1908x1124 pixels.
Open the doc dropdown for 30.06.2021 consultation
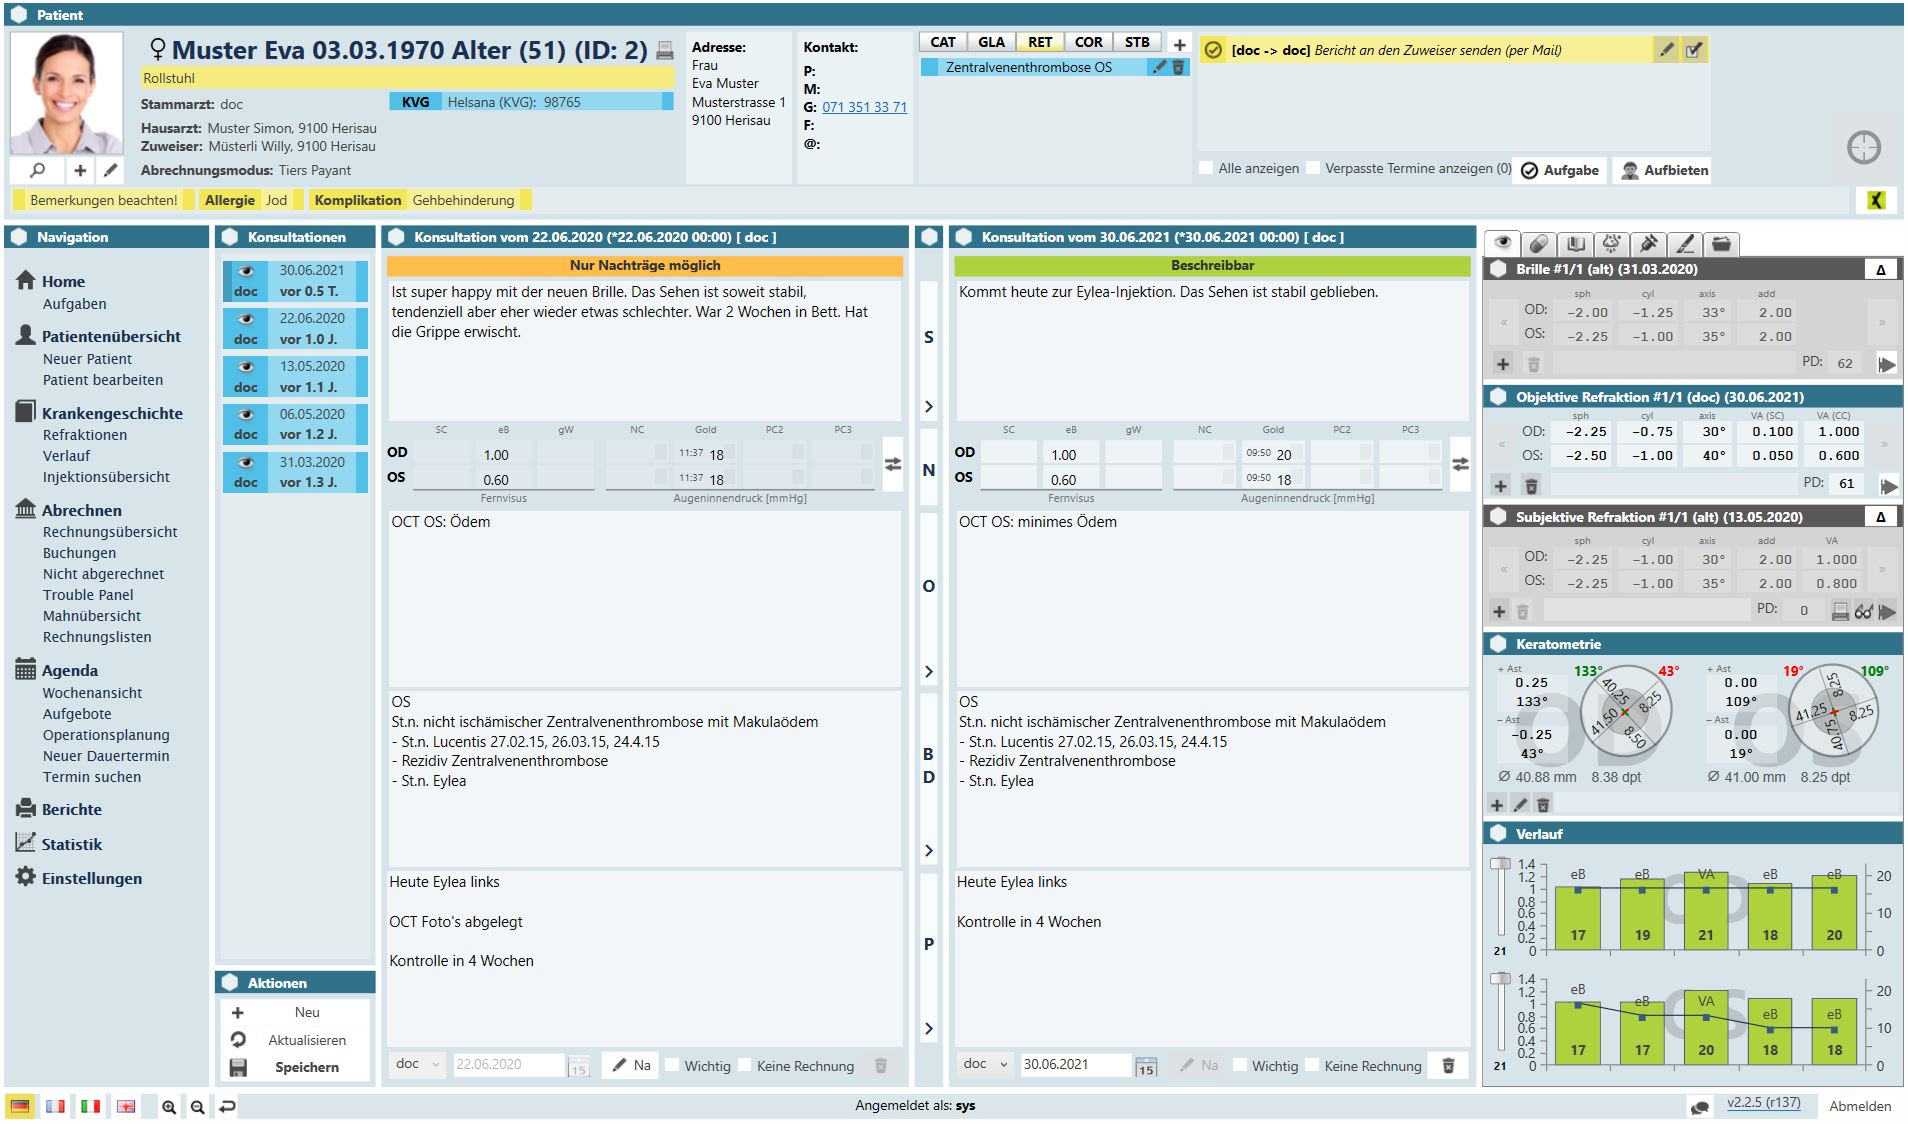pyautogui.click(x=985, y=1064)
